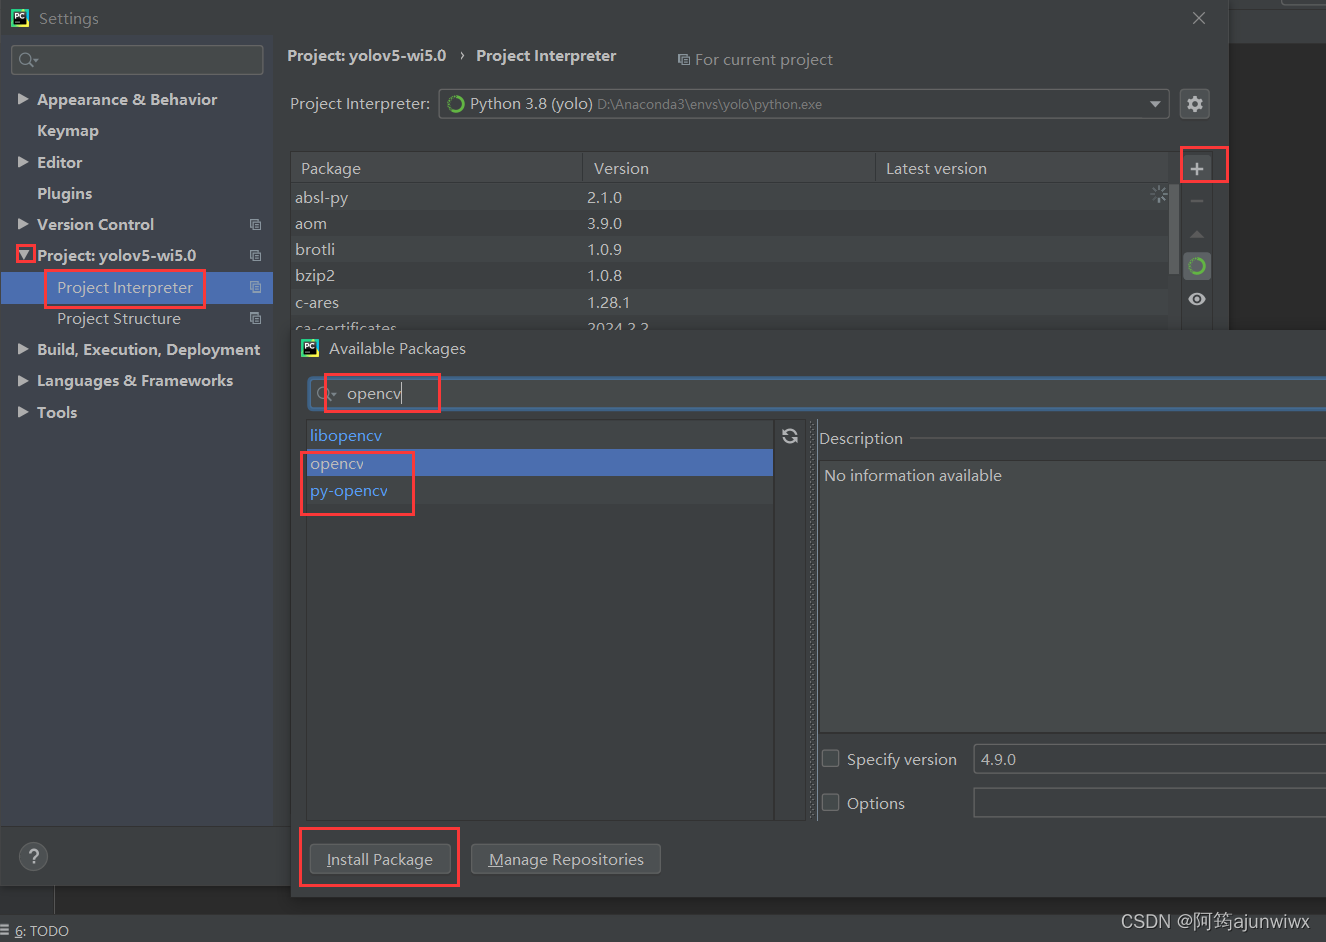The image size is (1326, 942).
Task: Click the PyCharm logo in Settings title
Action: click(x=20, y=18)
